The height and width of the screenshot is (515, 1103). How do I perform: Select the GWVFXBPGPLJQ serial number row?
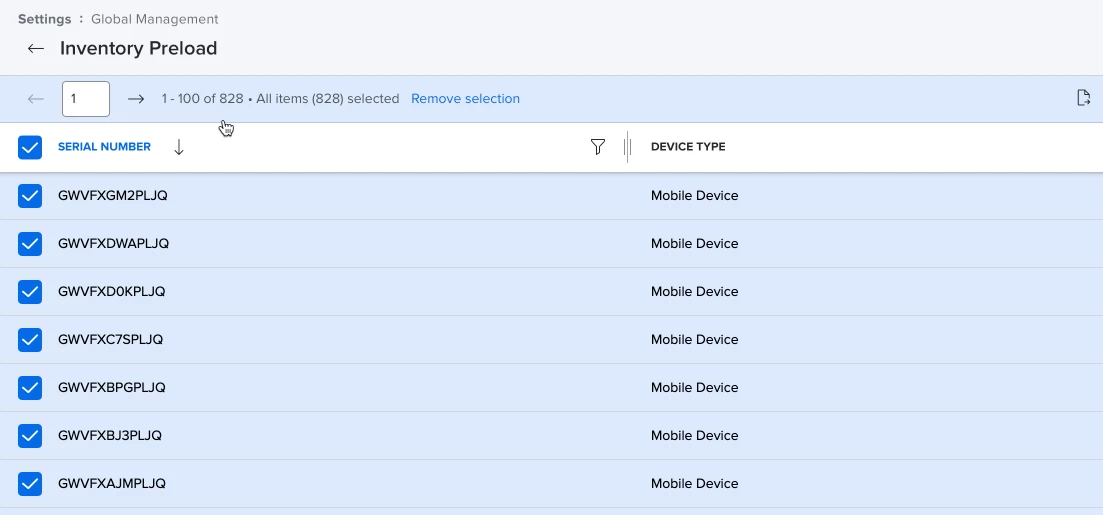(x=552, y=388)
